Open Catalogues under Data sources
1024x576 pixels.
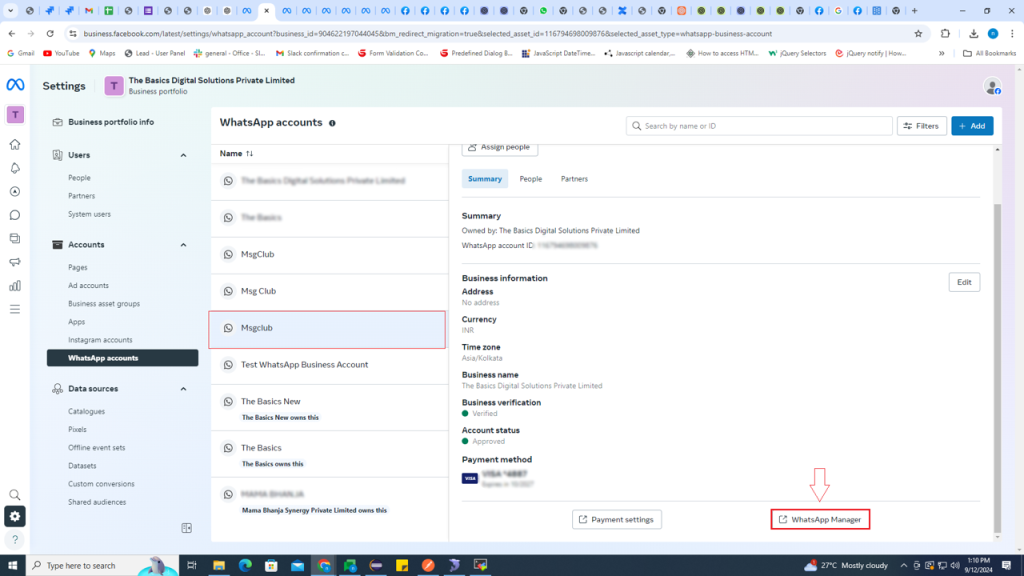click(x=86, y=411)
